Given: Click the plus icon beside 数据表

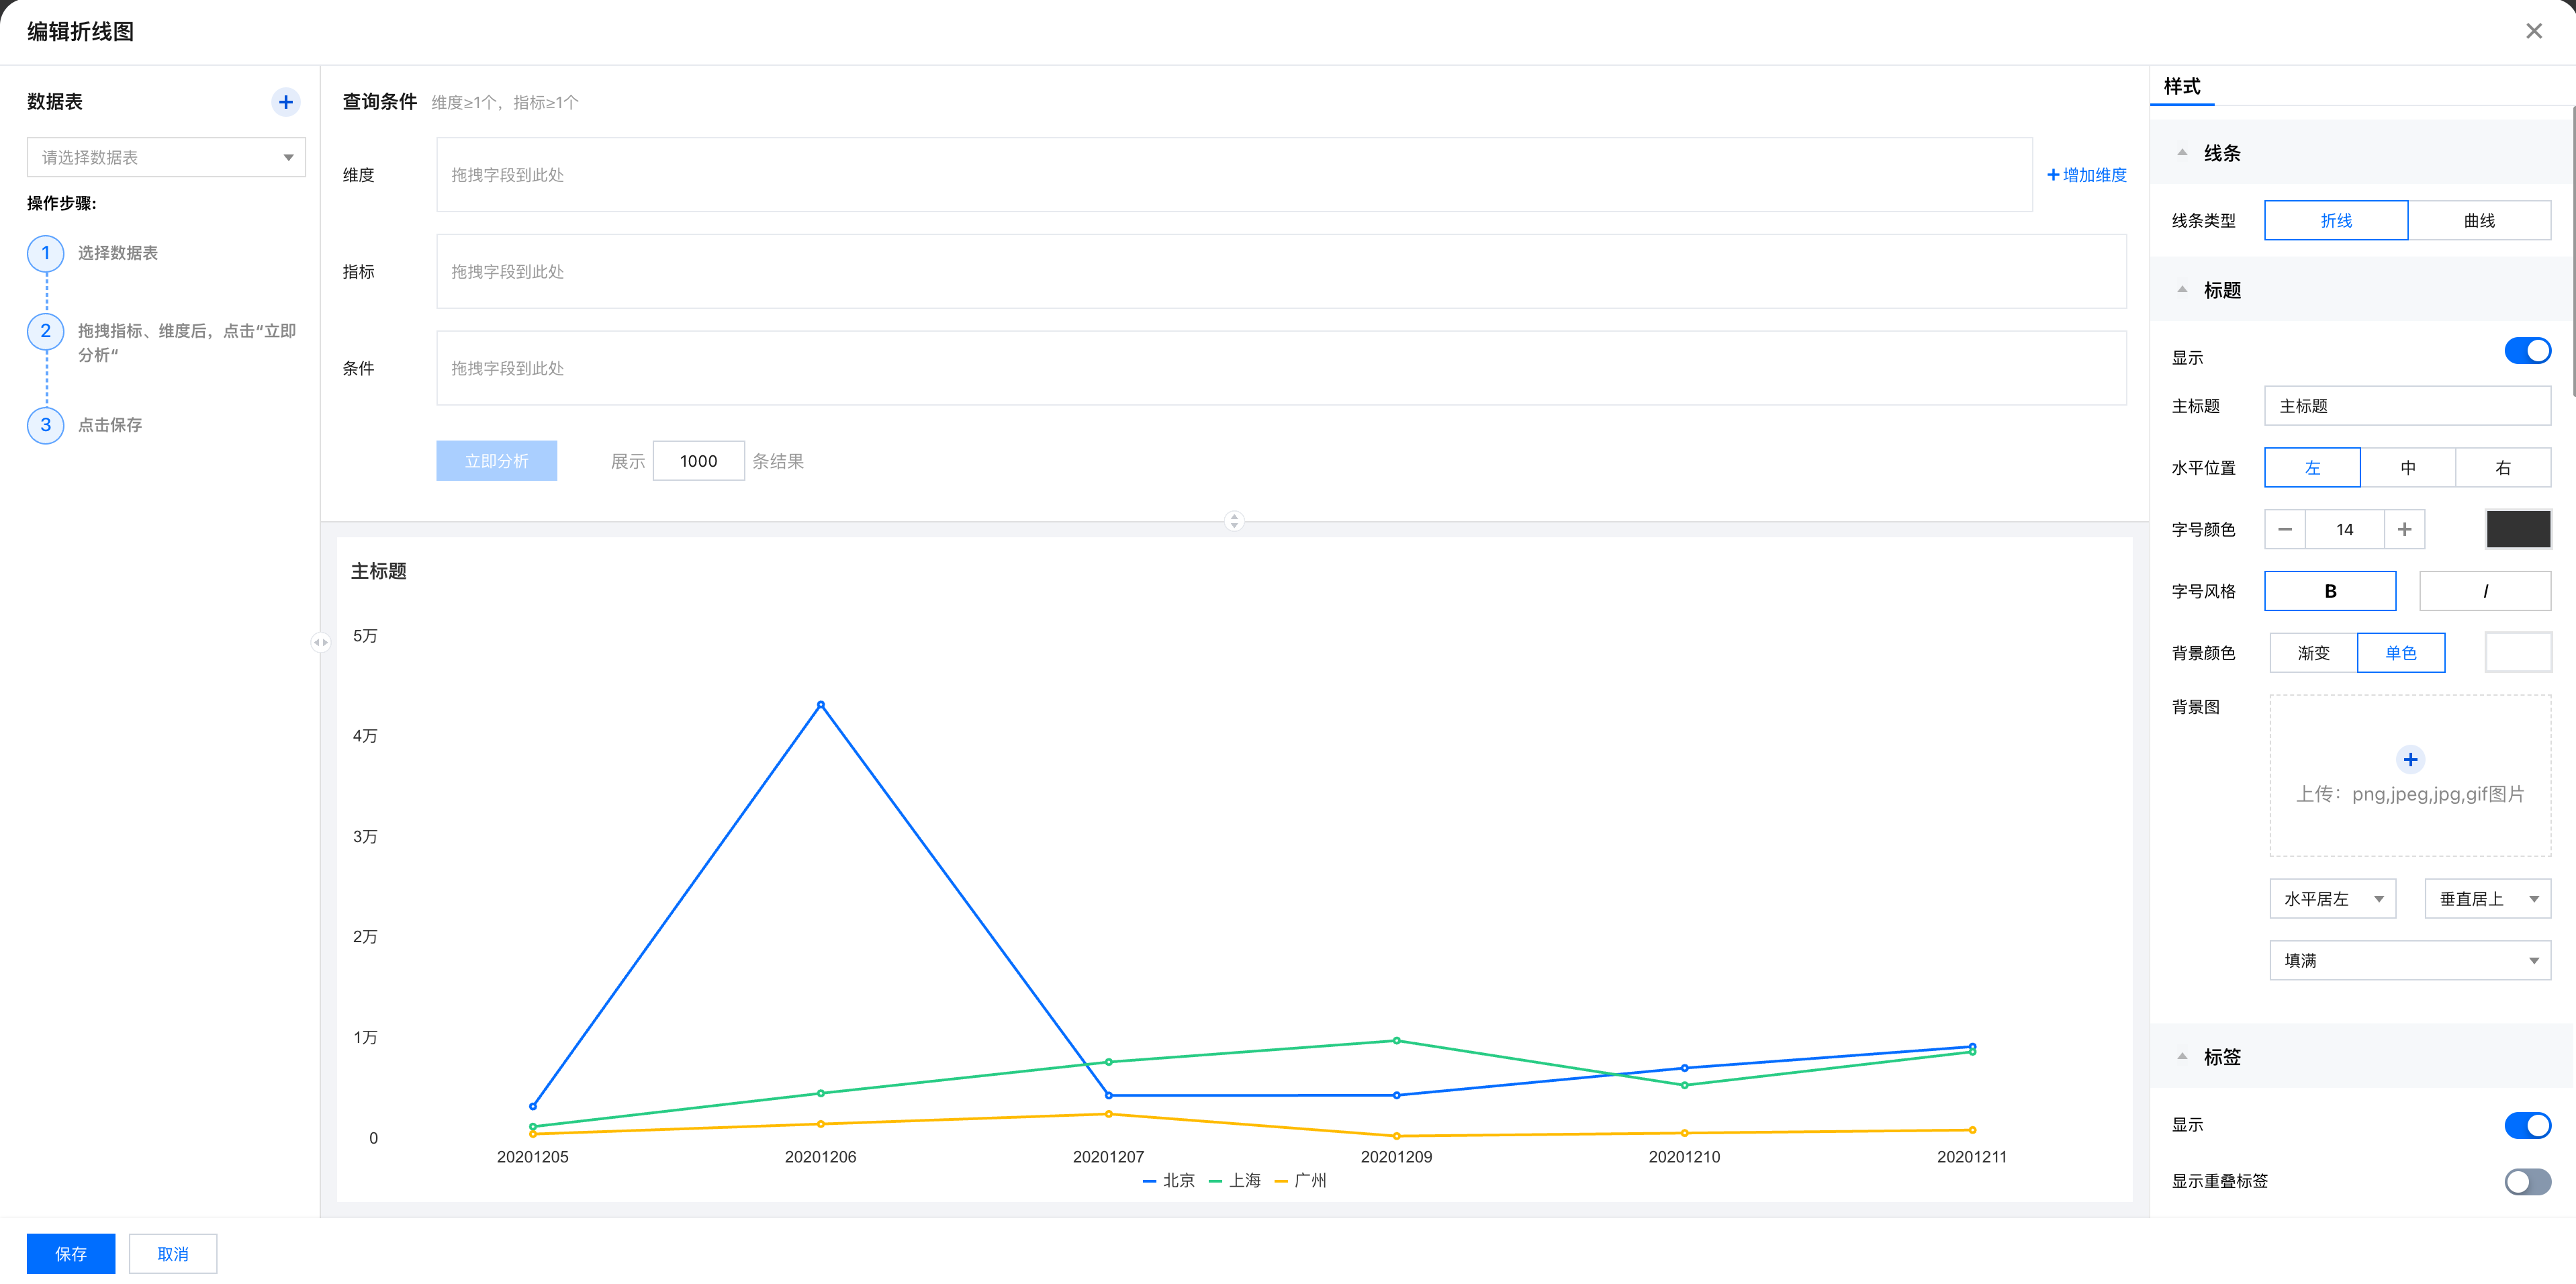Looking at the screenshot, I should pos(286,102).
